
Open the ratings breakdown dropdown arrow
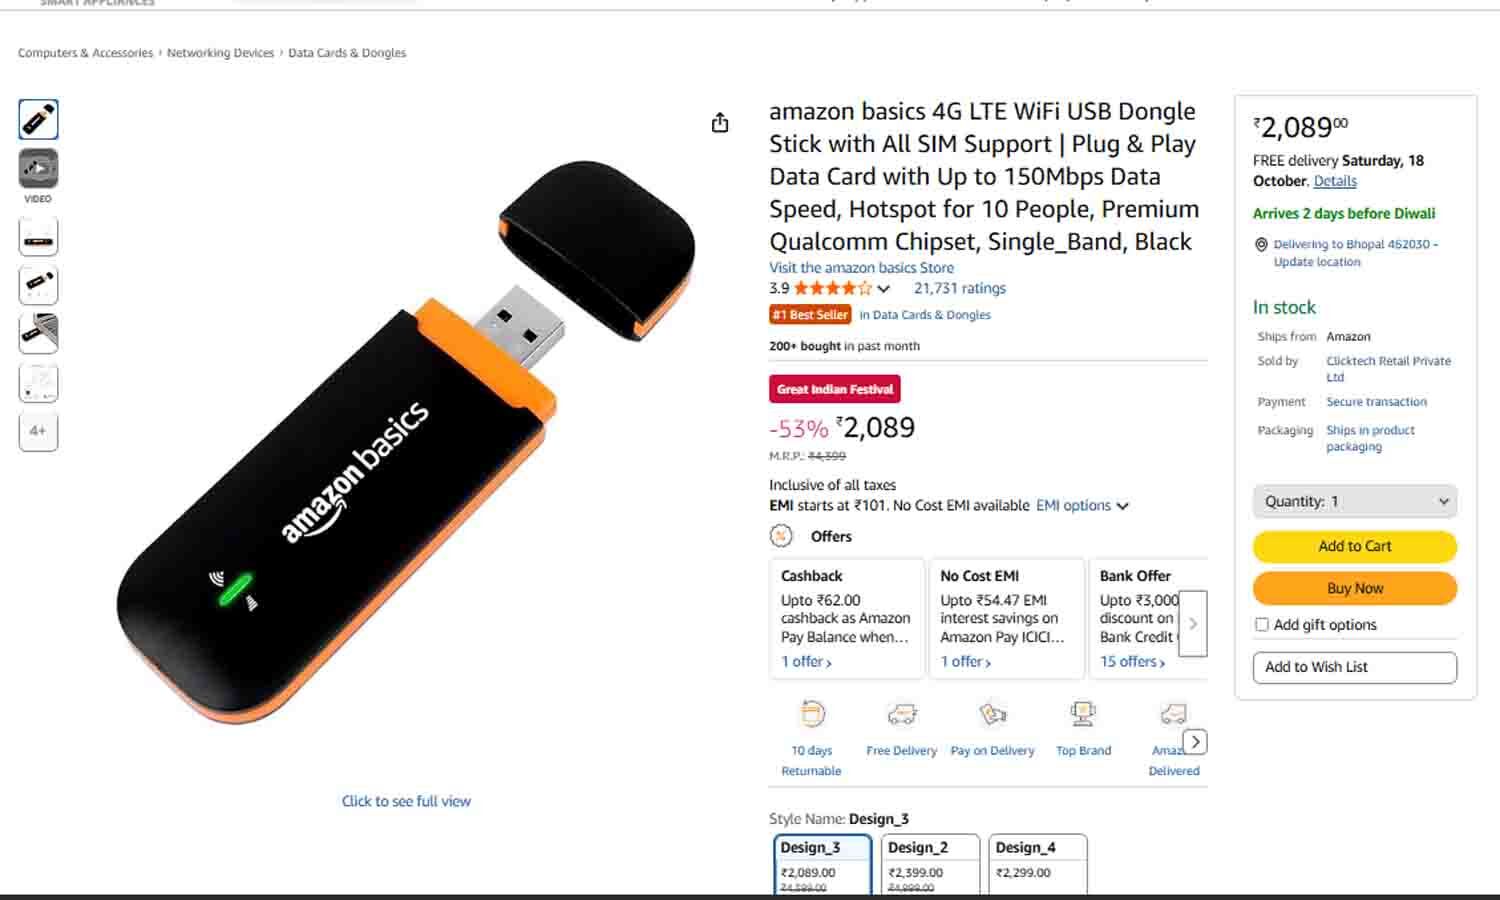[884, 288]
